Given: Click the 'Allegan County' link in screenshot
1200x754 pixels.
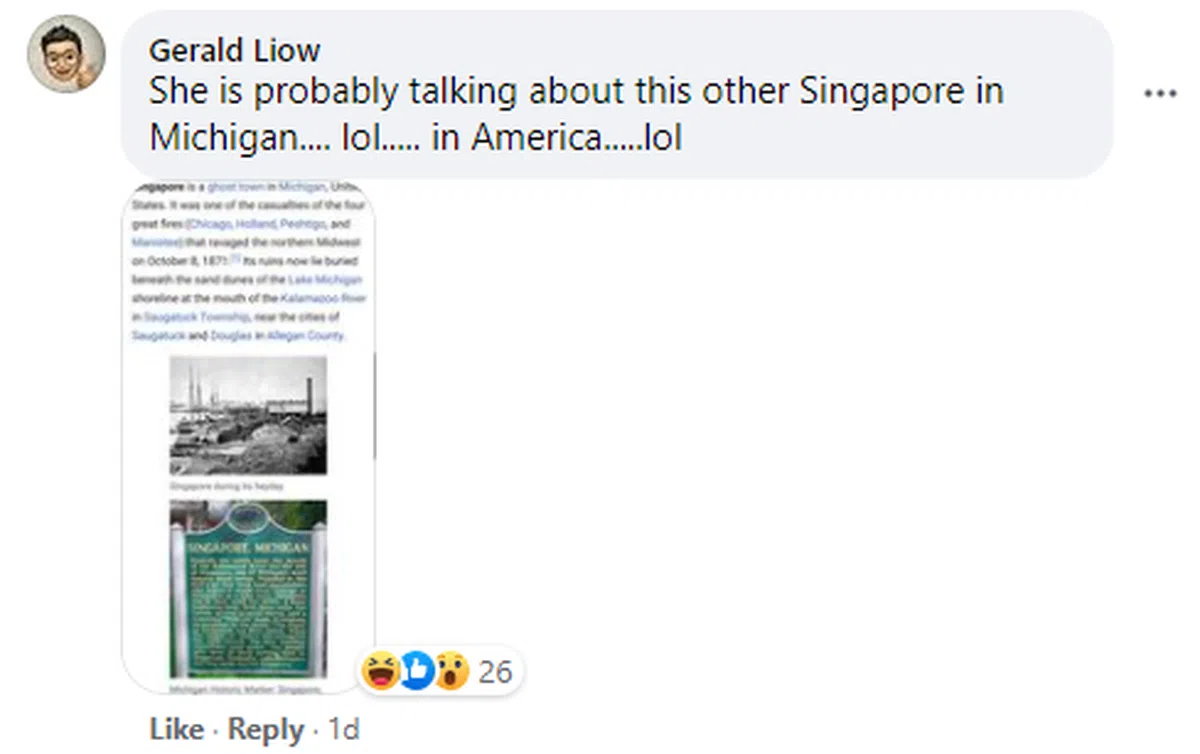Looking at the screenshot, I should click(305, 336).
